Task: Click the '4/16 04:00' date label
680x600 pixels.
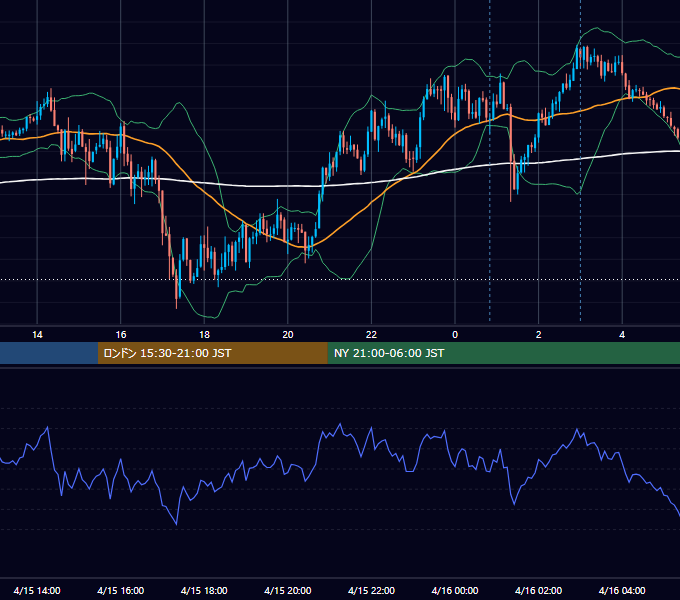Action: pyautogui.click(x=622, y=590)
